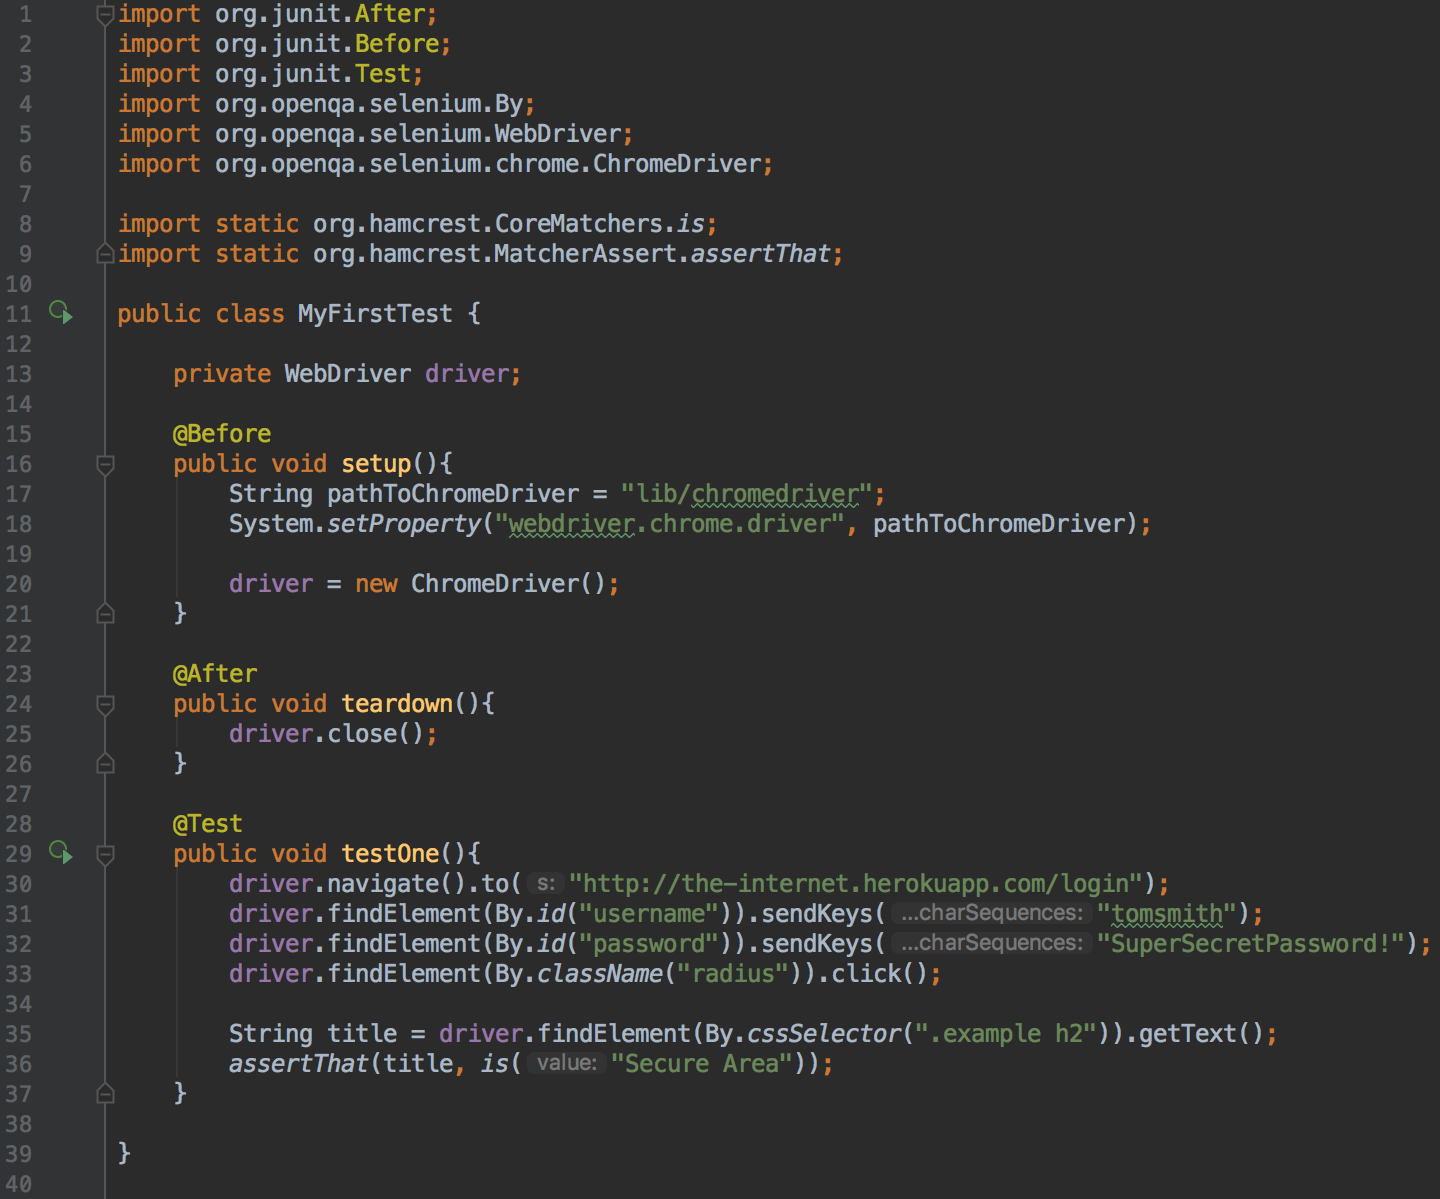Click import 'org.openqa.selenium.By'
Viewport: 1440px width, 1199px height.
point(369,104)
